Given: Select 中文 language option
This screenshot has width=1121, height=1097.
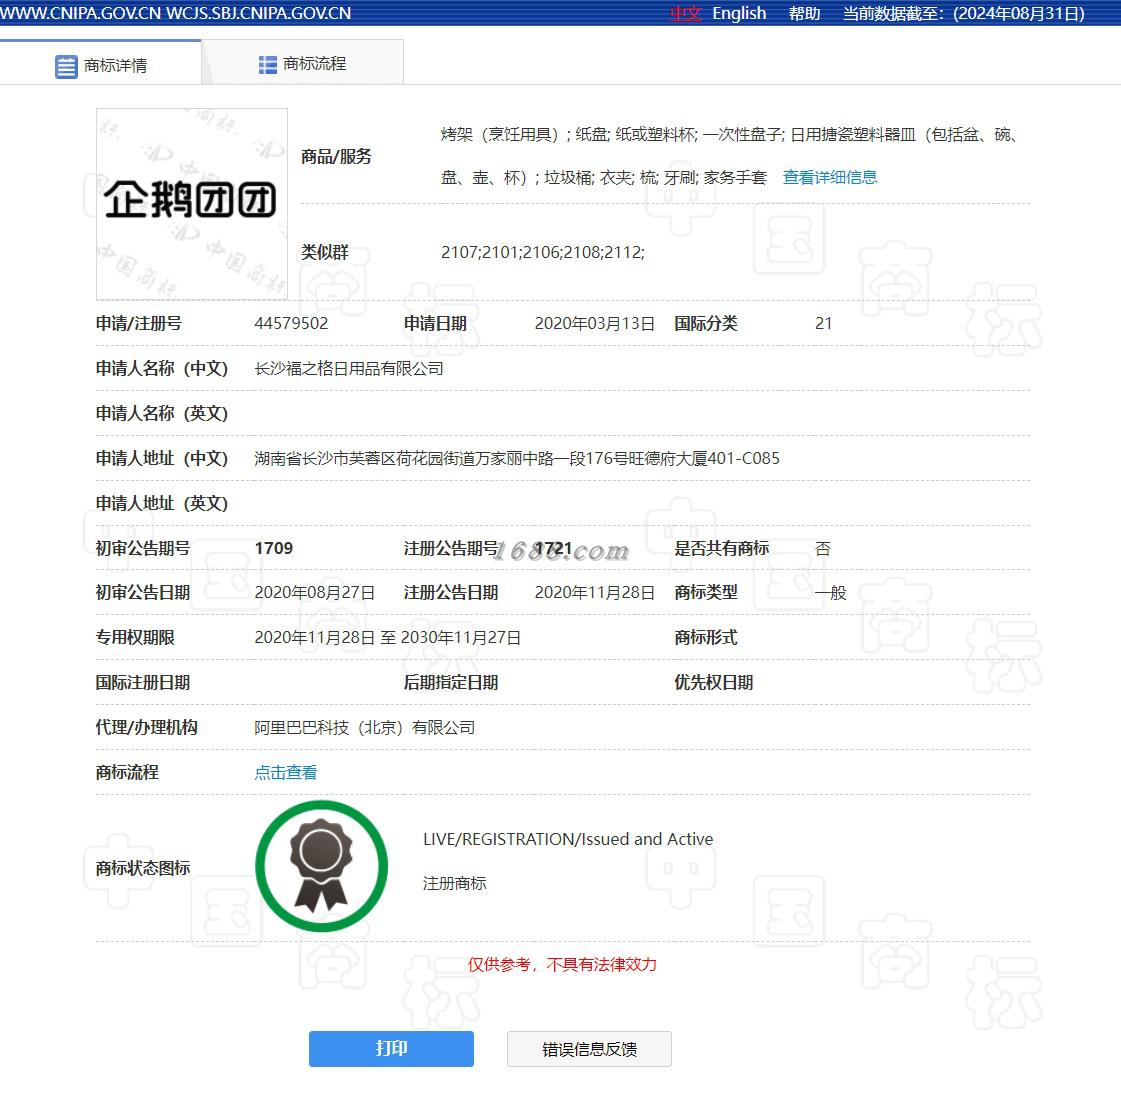Looking at the screenshot, I should pyautogui.click(x=686, y=14).
